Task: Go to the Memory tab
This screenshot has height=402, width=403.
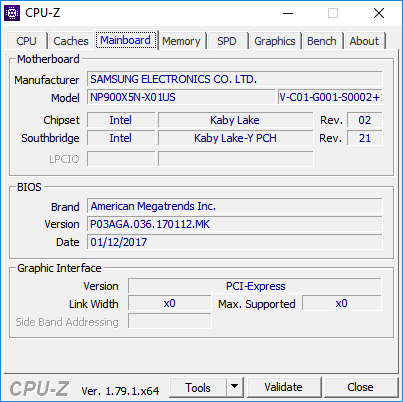Action: pyautogui.click(x=181, y=41)
